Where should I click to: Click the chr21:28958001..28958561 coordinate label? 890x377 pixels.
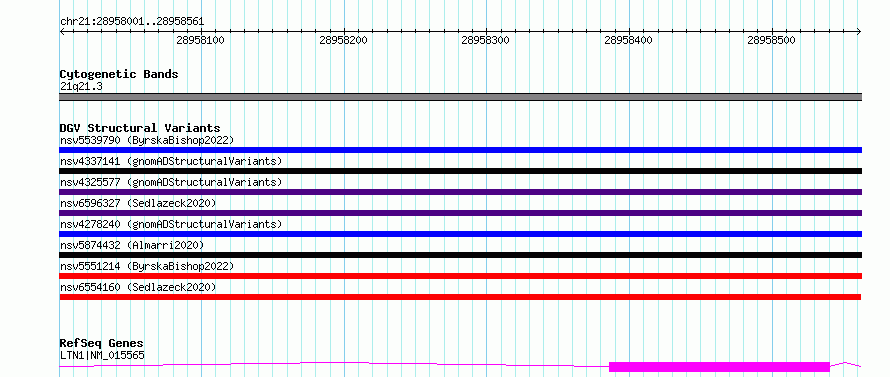pos(132,22)
